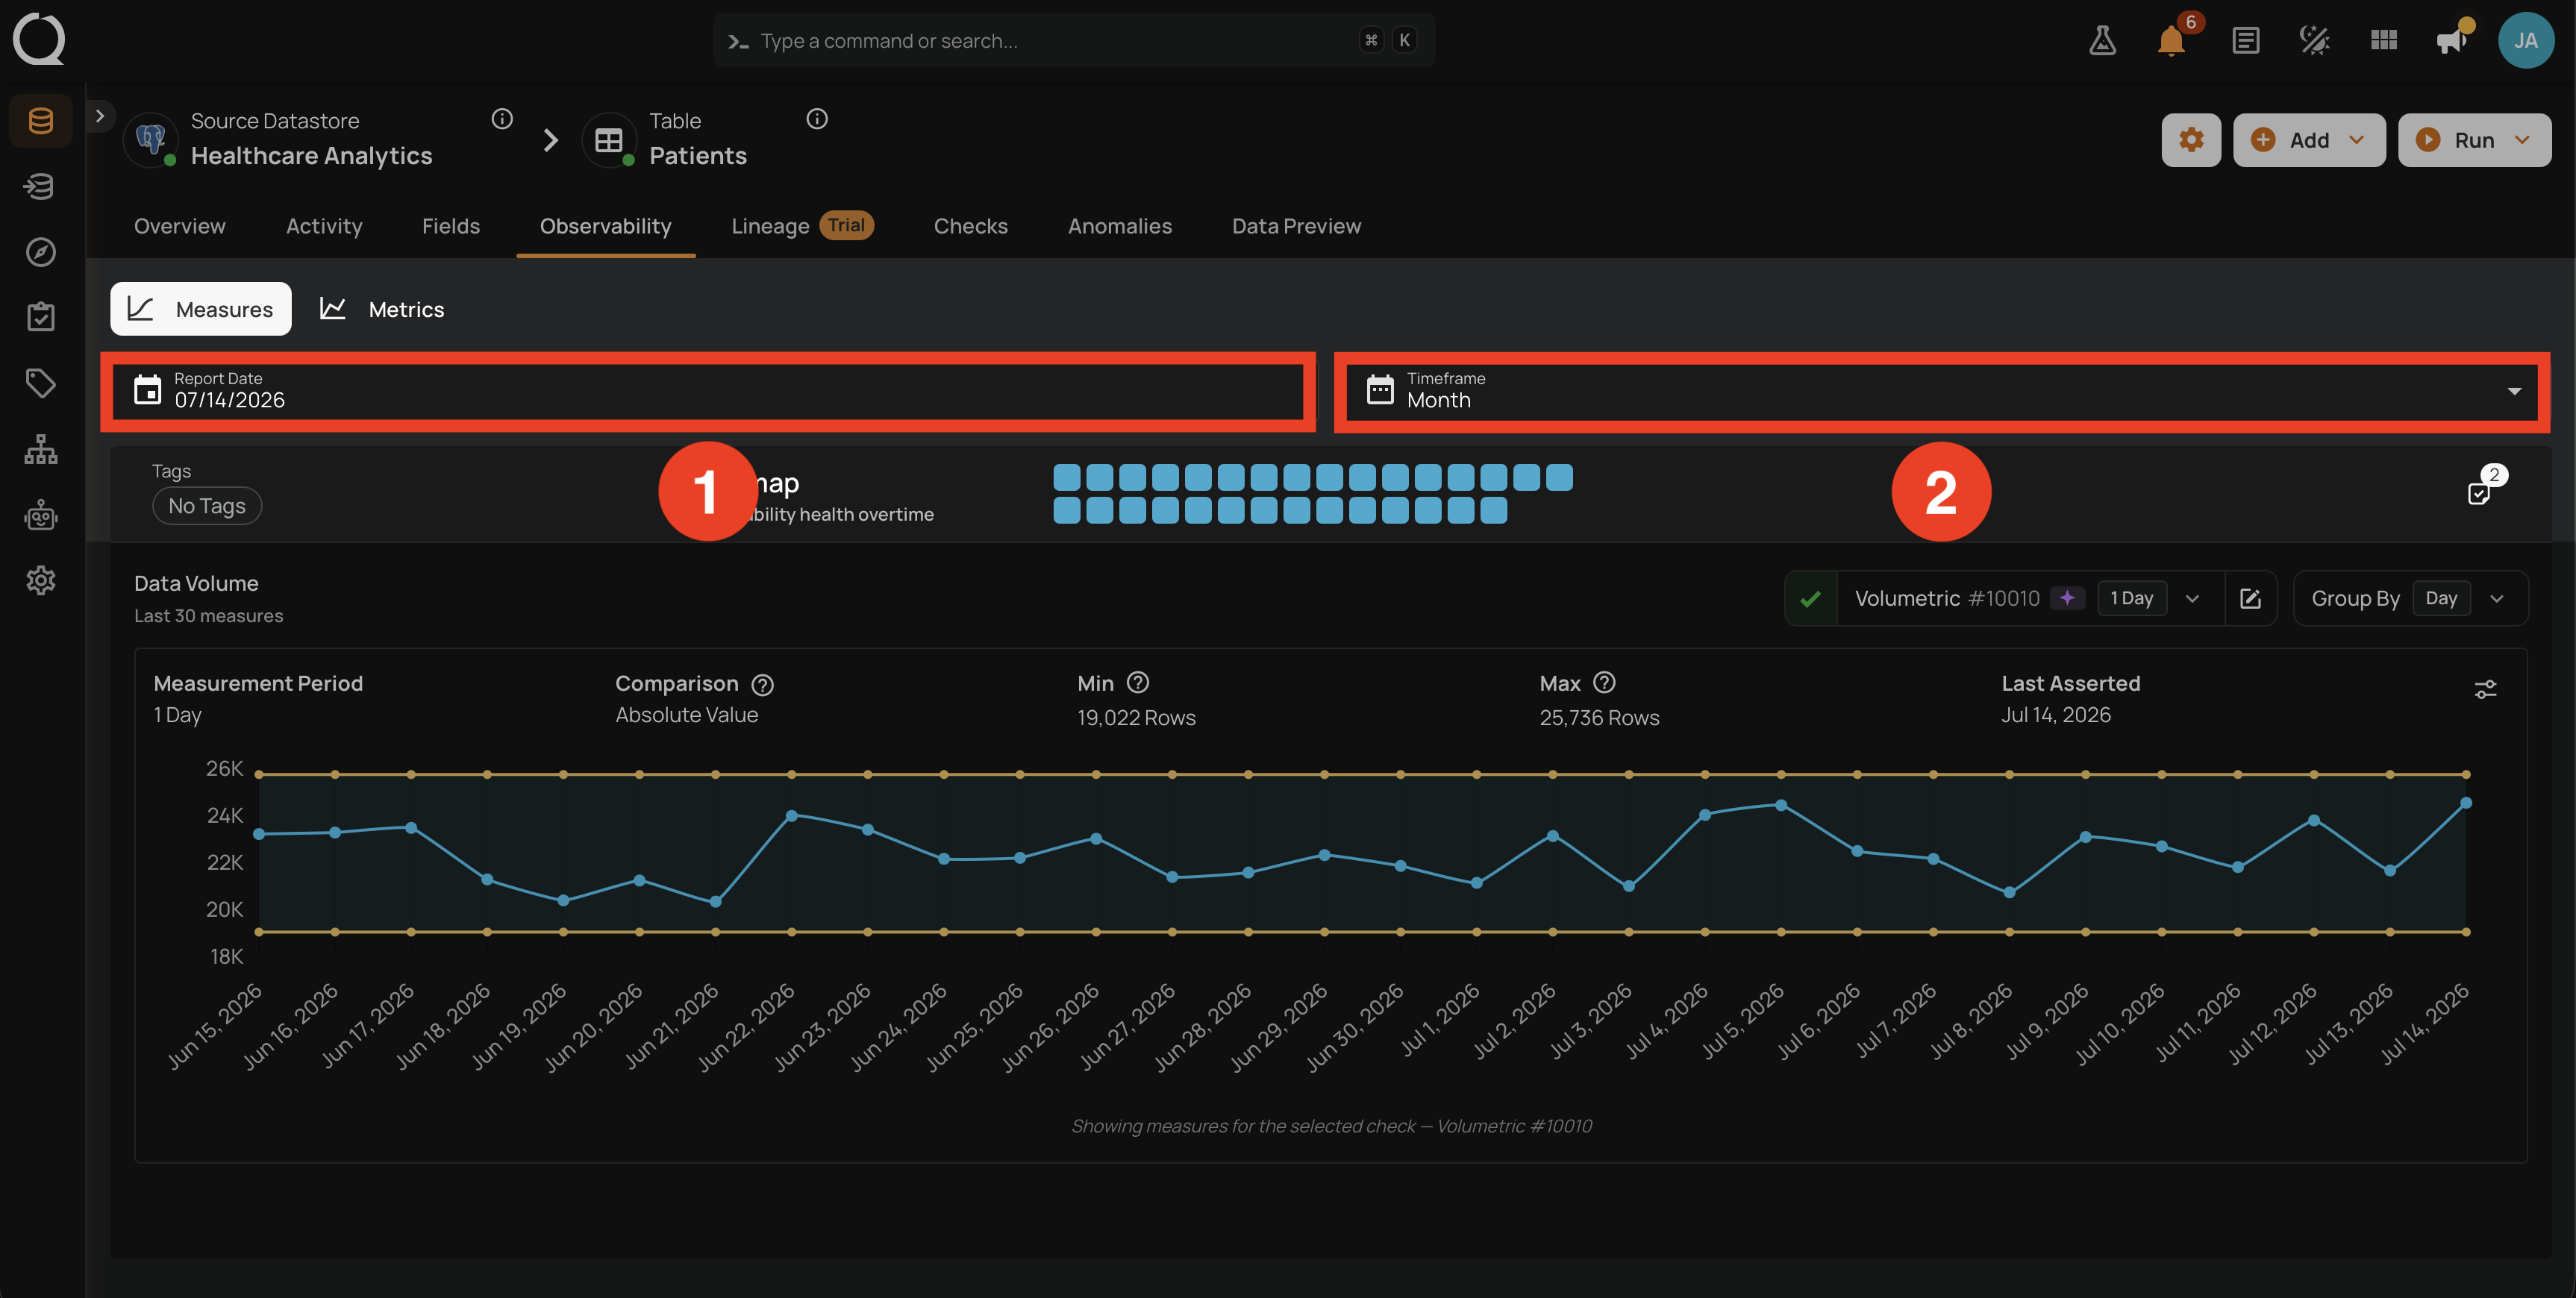
Task: Open the Timeframe Month dropdown
Action: pyautogui.click(x=1942, y=391)
